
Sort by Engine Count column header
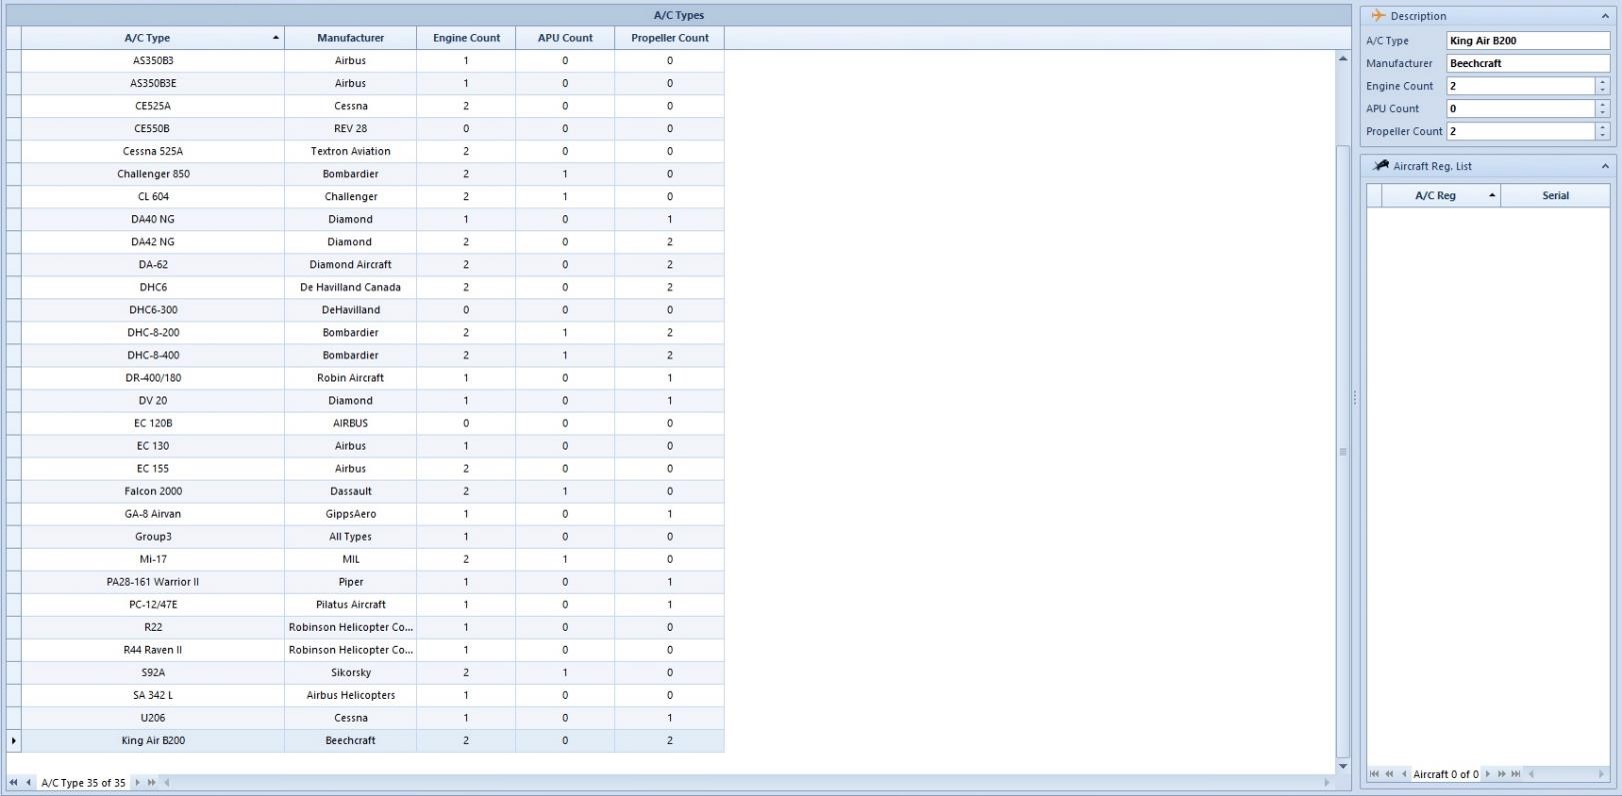(x=466, y=38)
